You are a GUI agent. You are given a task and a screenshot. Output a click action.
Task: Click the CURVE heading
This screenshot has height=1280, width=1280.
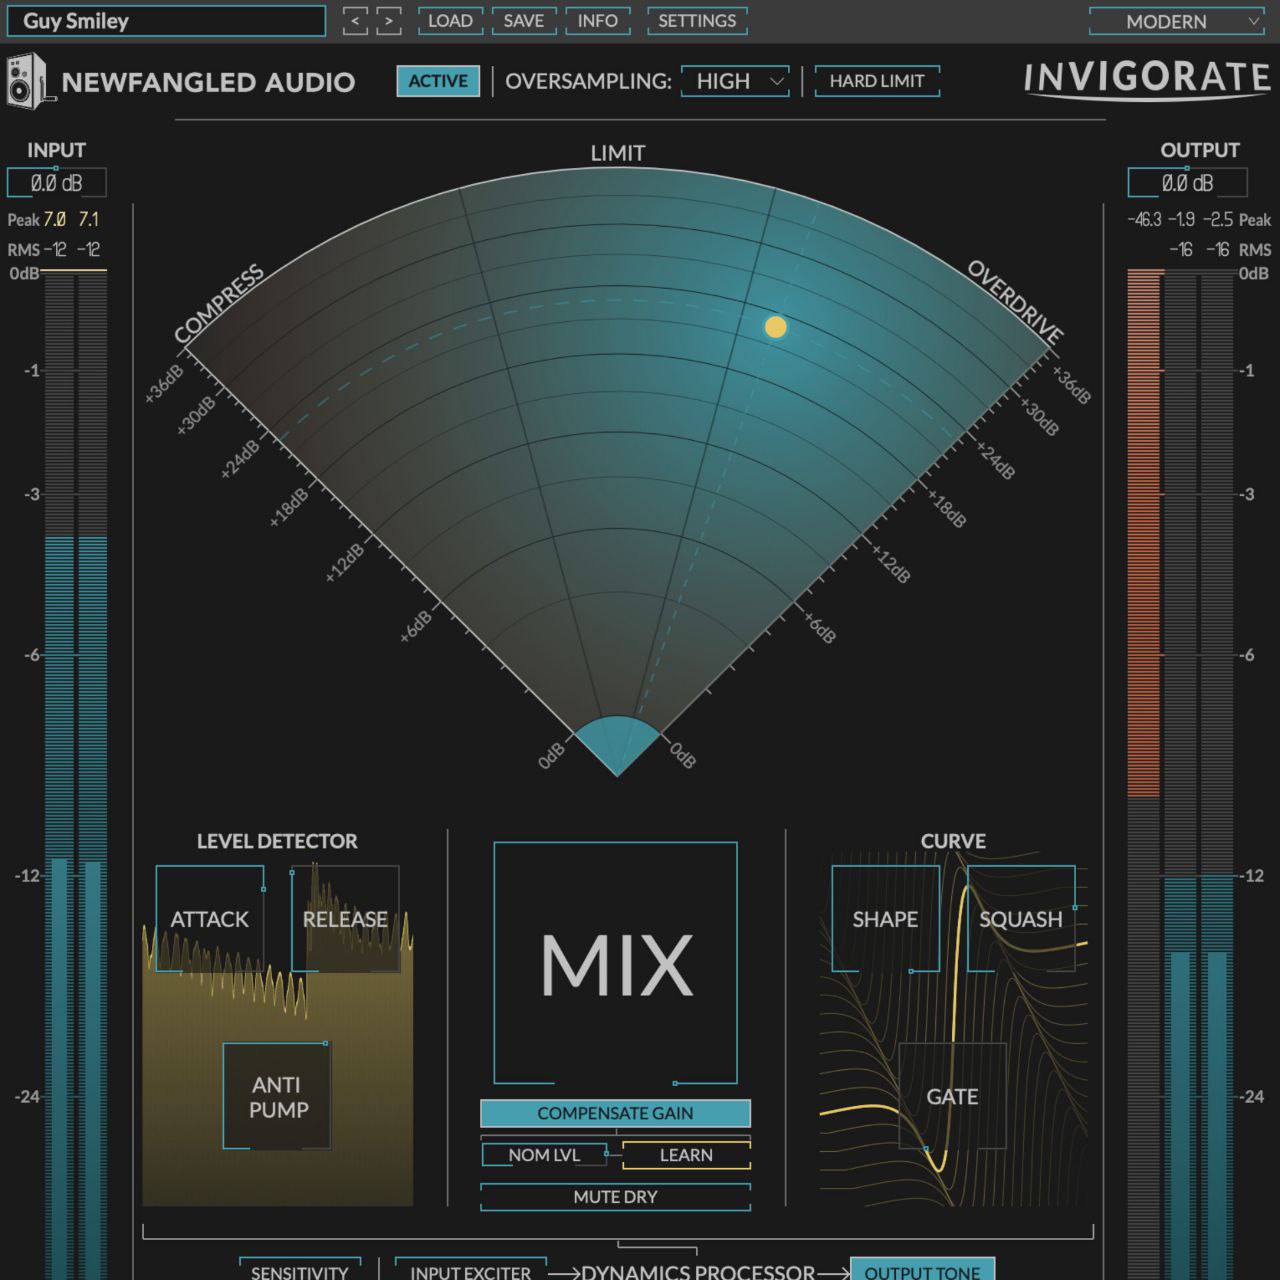click(953, 841)
